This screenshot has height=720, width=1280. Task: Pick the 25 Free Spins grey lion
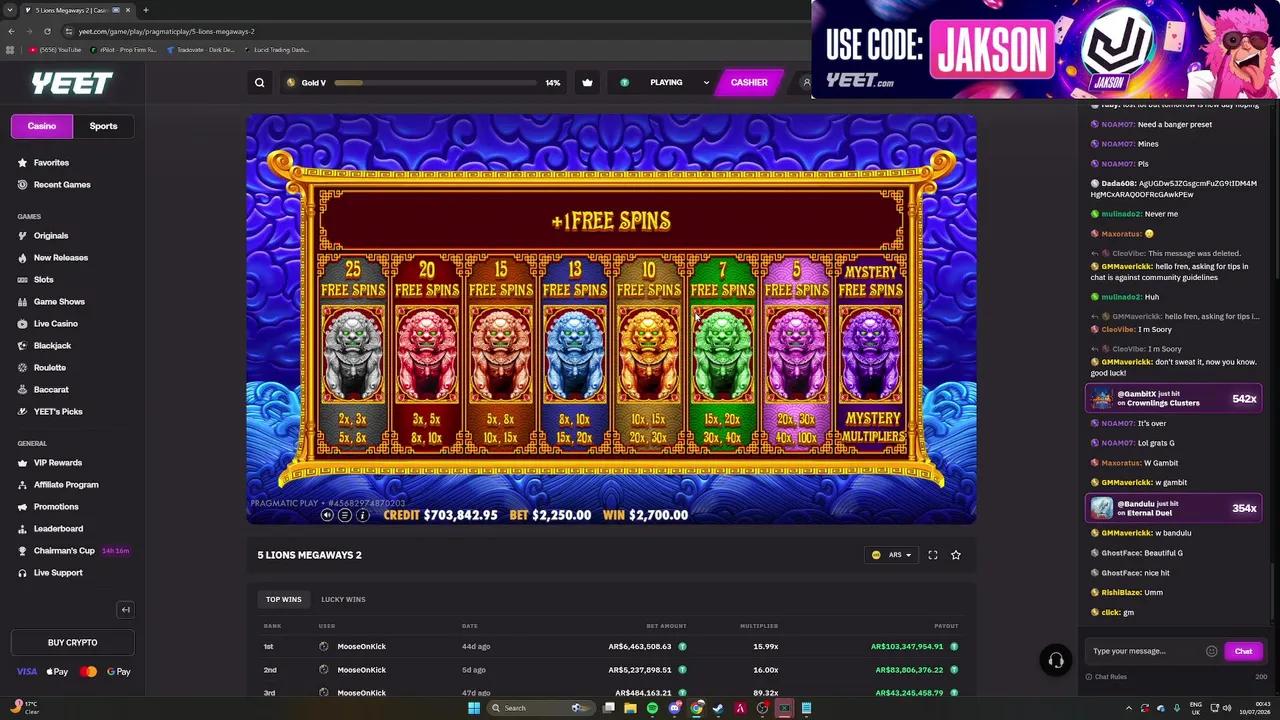pyautogui.click(x=353, y=355)
